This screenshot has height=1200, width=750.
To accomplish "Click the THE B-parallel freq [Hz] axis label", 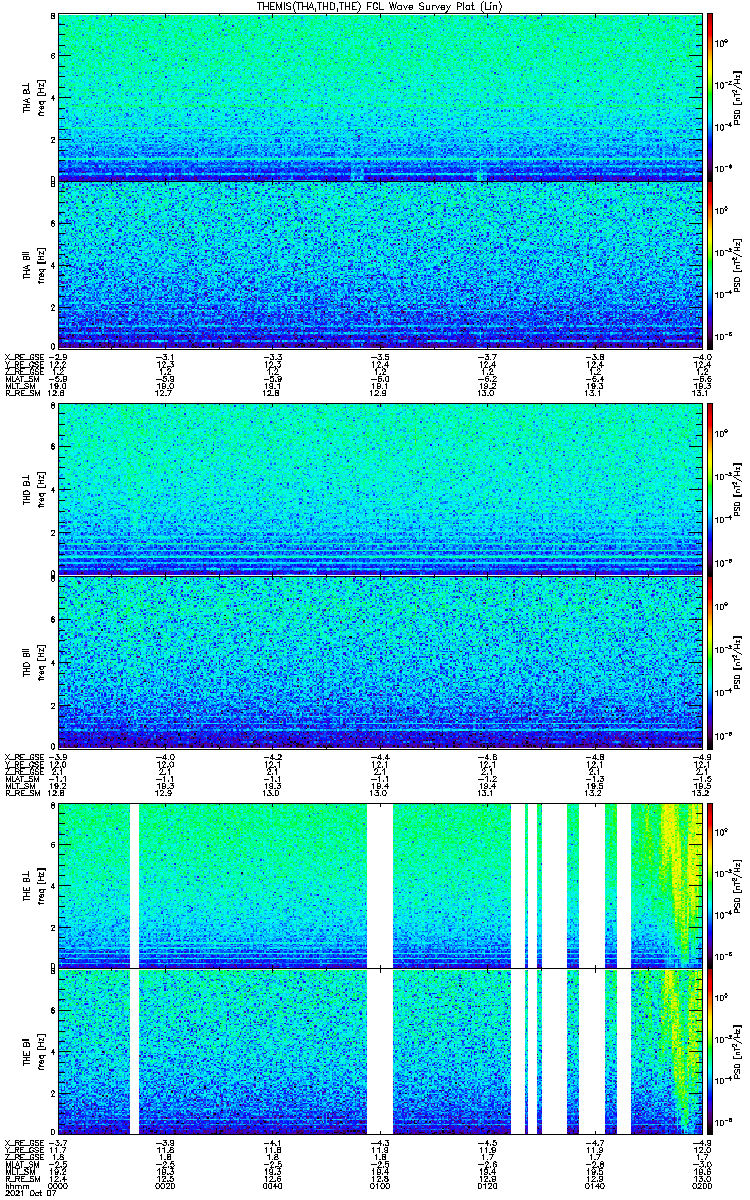I will [41, 1051].
